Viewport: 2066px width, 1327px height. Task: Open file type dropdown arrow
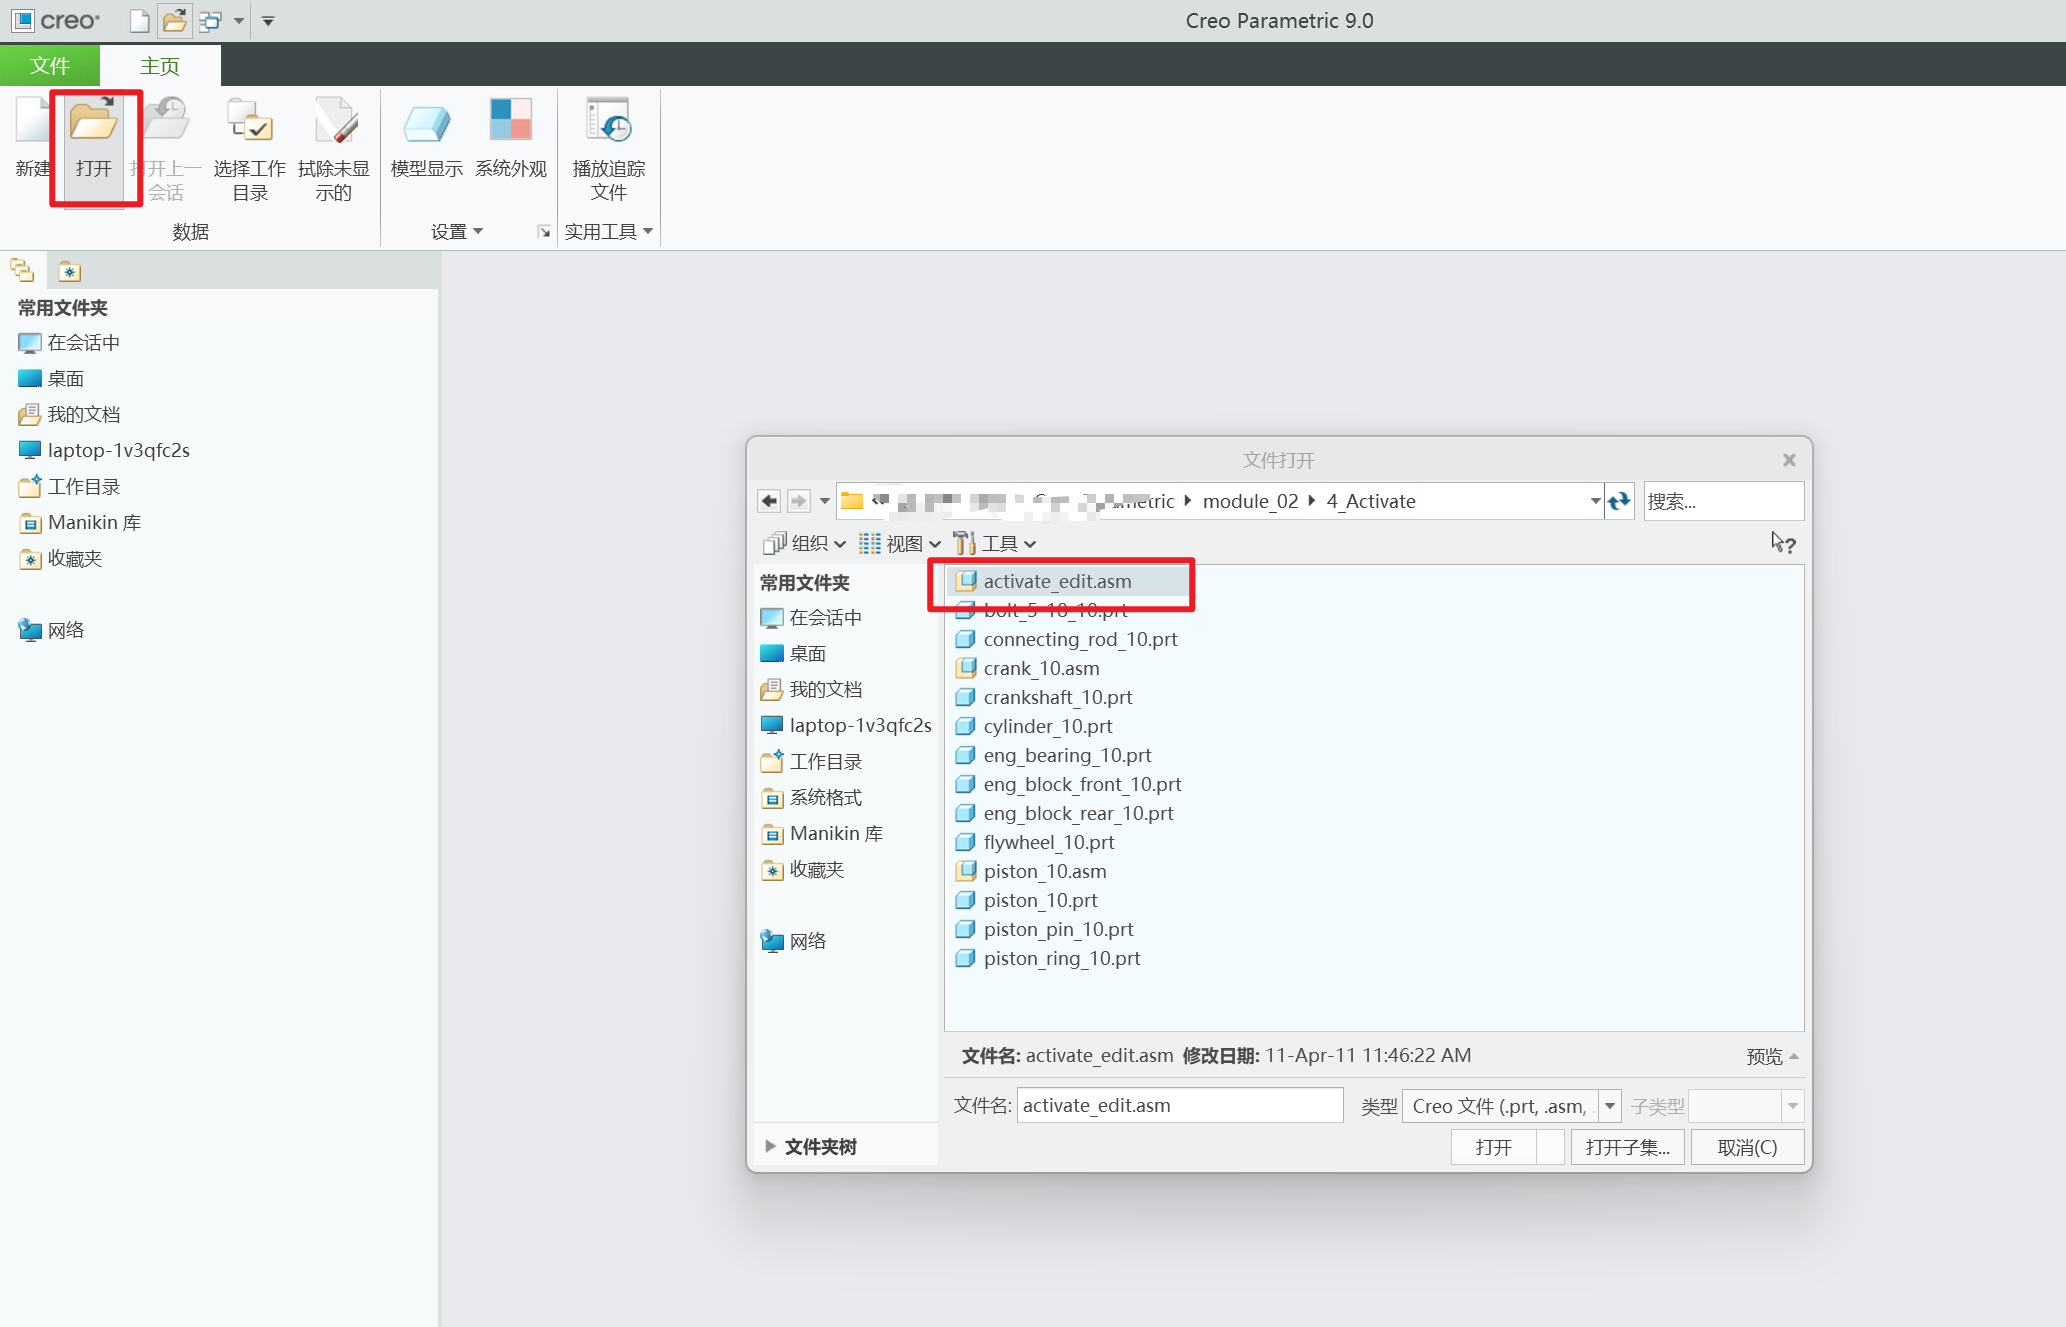tap(1610, 1106)
